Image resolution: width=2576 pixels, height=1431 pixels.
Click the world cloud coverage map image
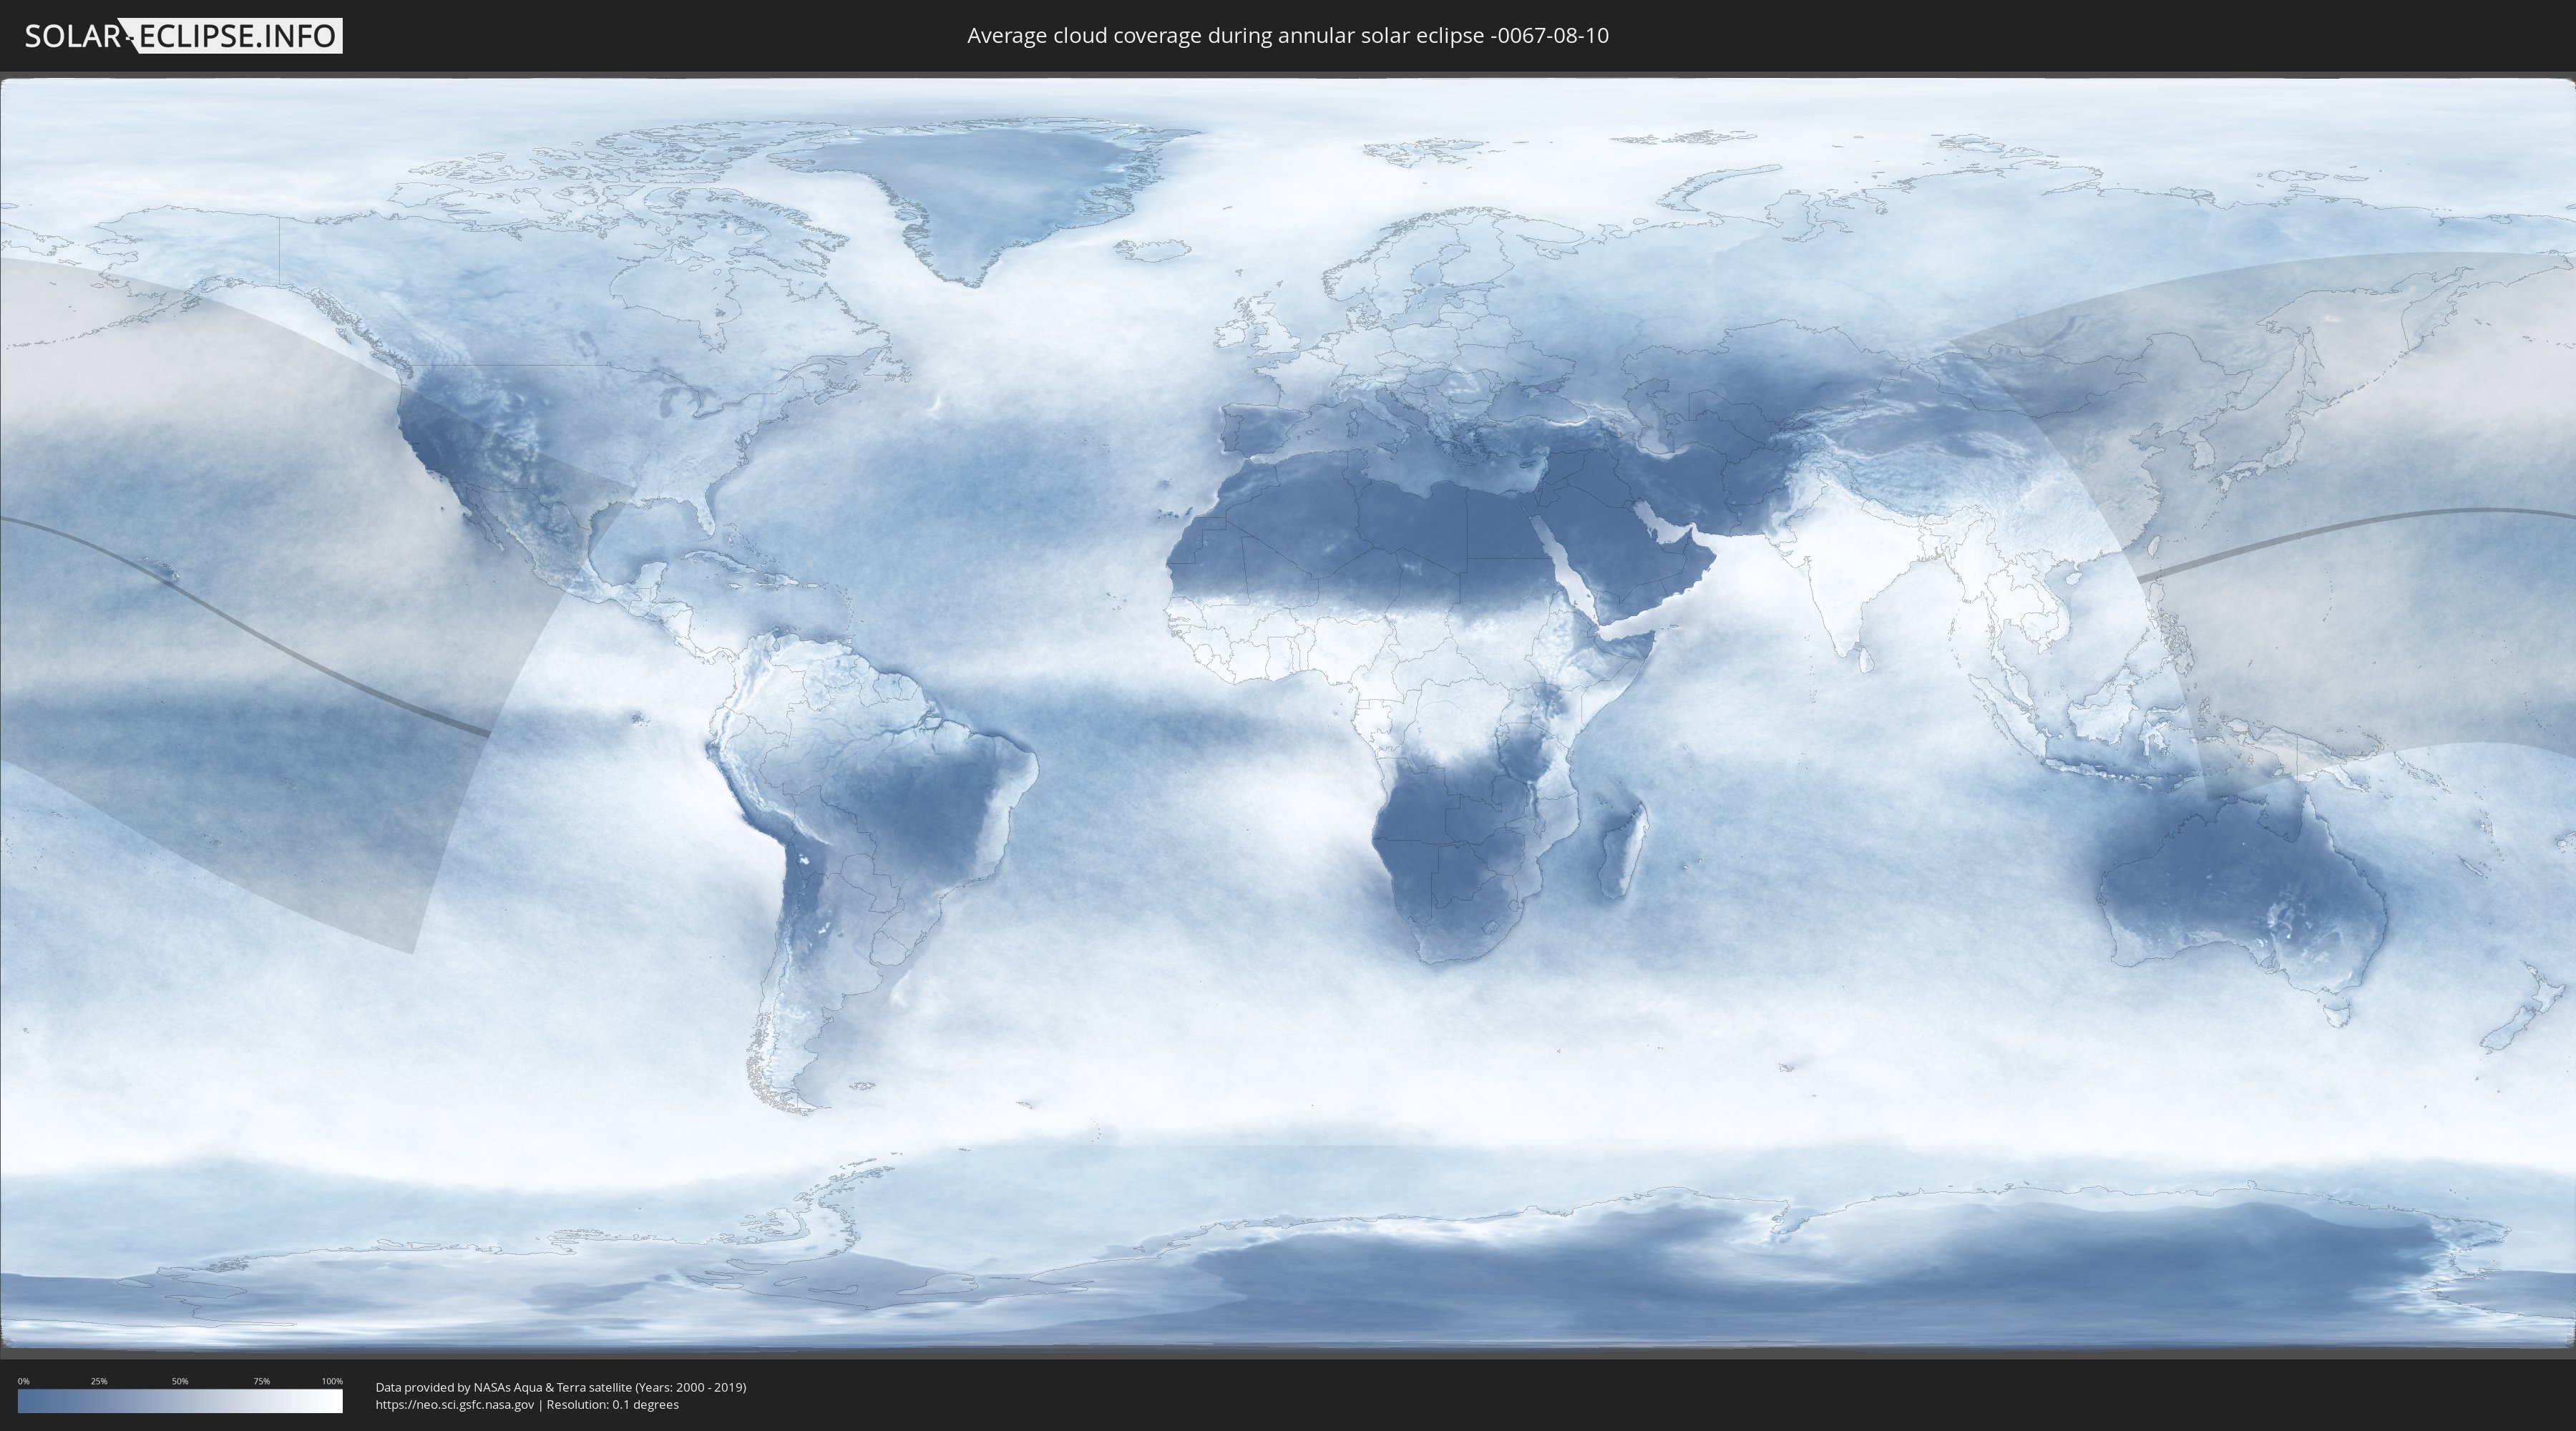pos(1288,714)
